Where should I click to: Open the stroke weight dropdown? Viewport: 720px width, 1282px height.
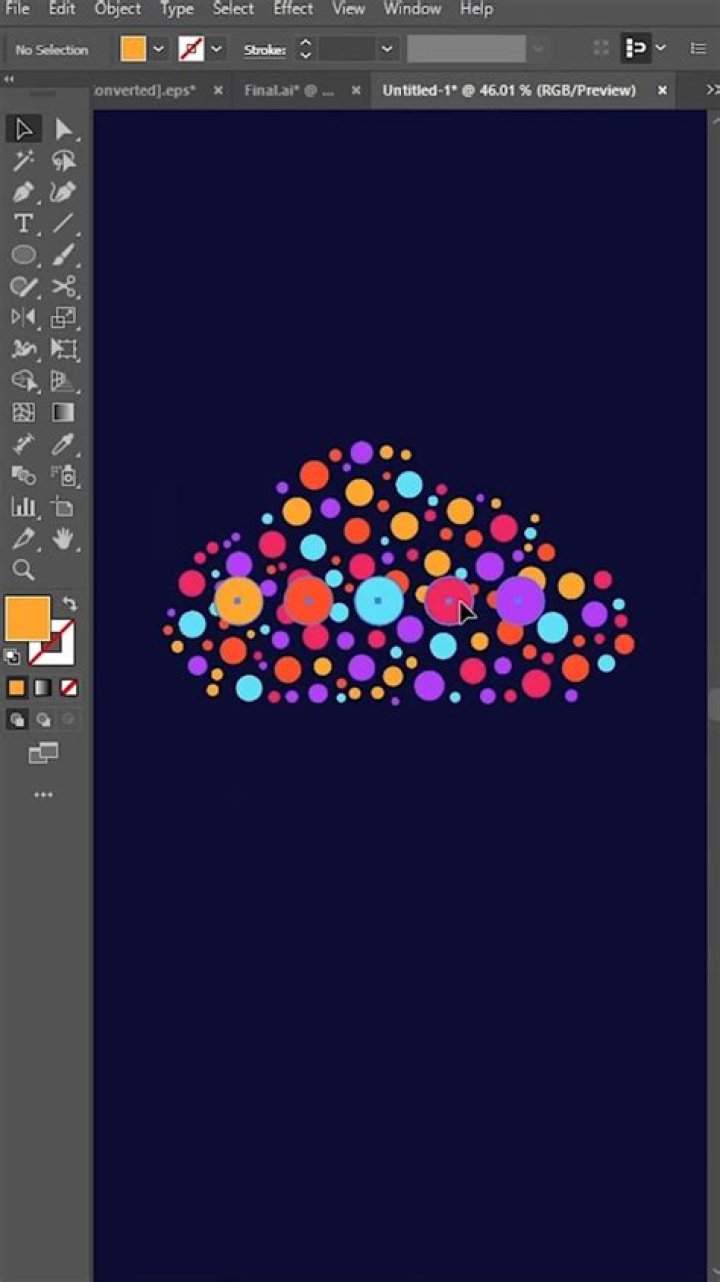tap(387, 49)
